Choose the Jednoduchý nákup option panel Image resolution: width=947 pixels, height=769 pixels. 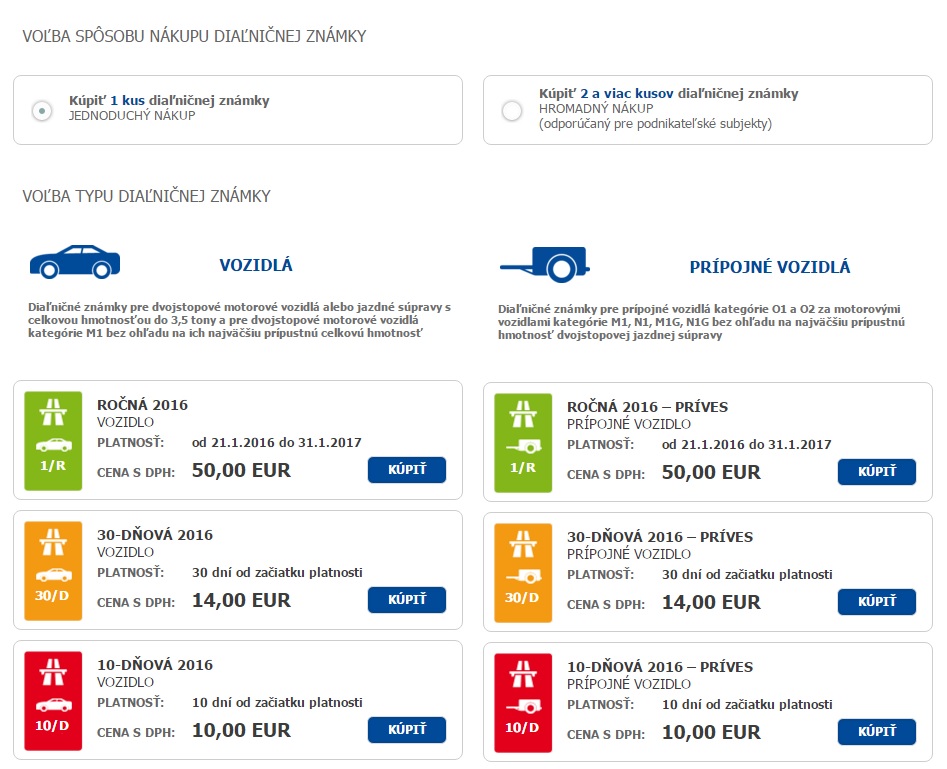click(238, 110)
